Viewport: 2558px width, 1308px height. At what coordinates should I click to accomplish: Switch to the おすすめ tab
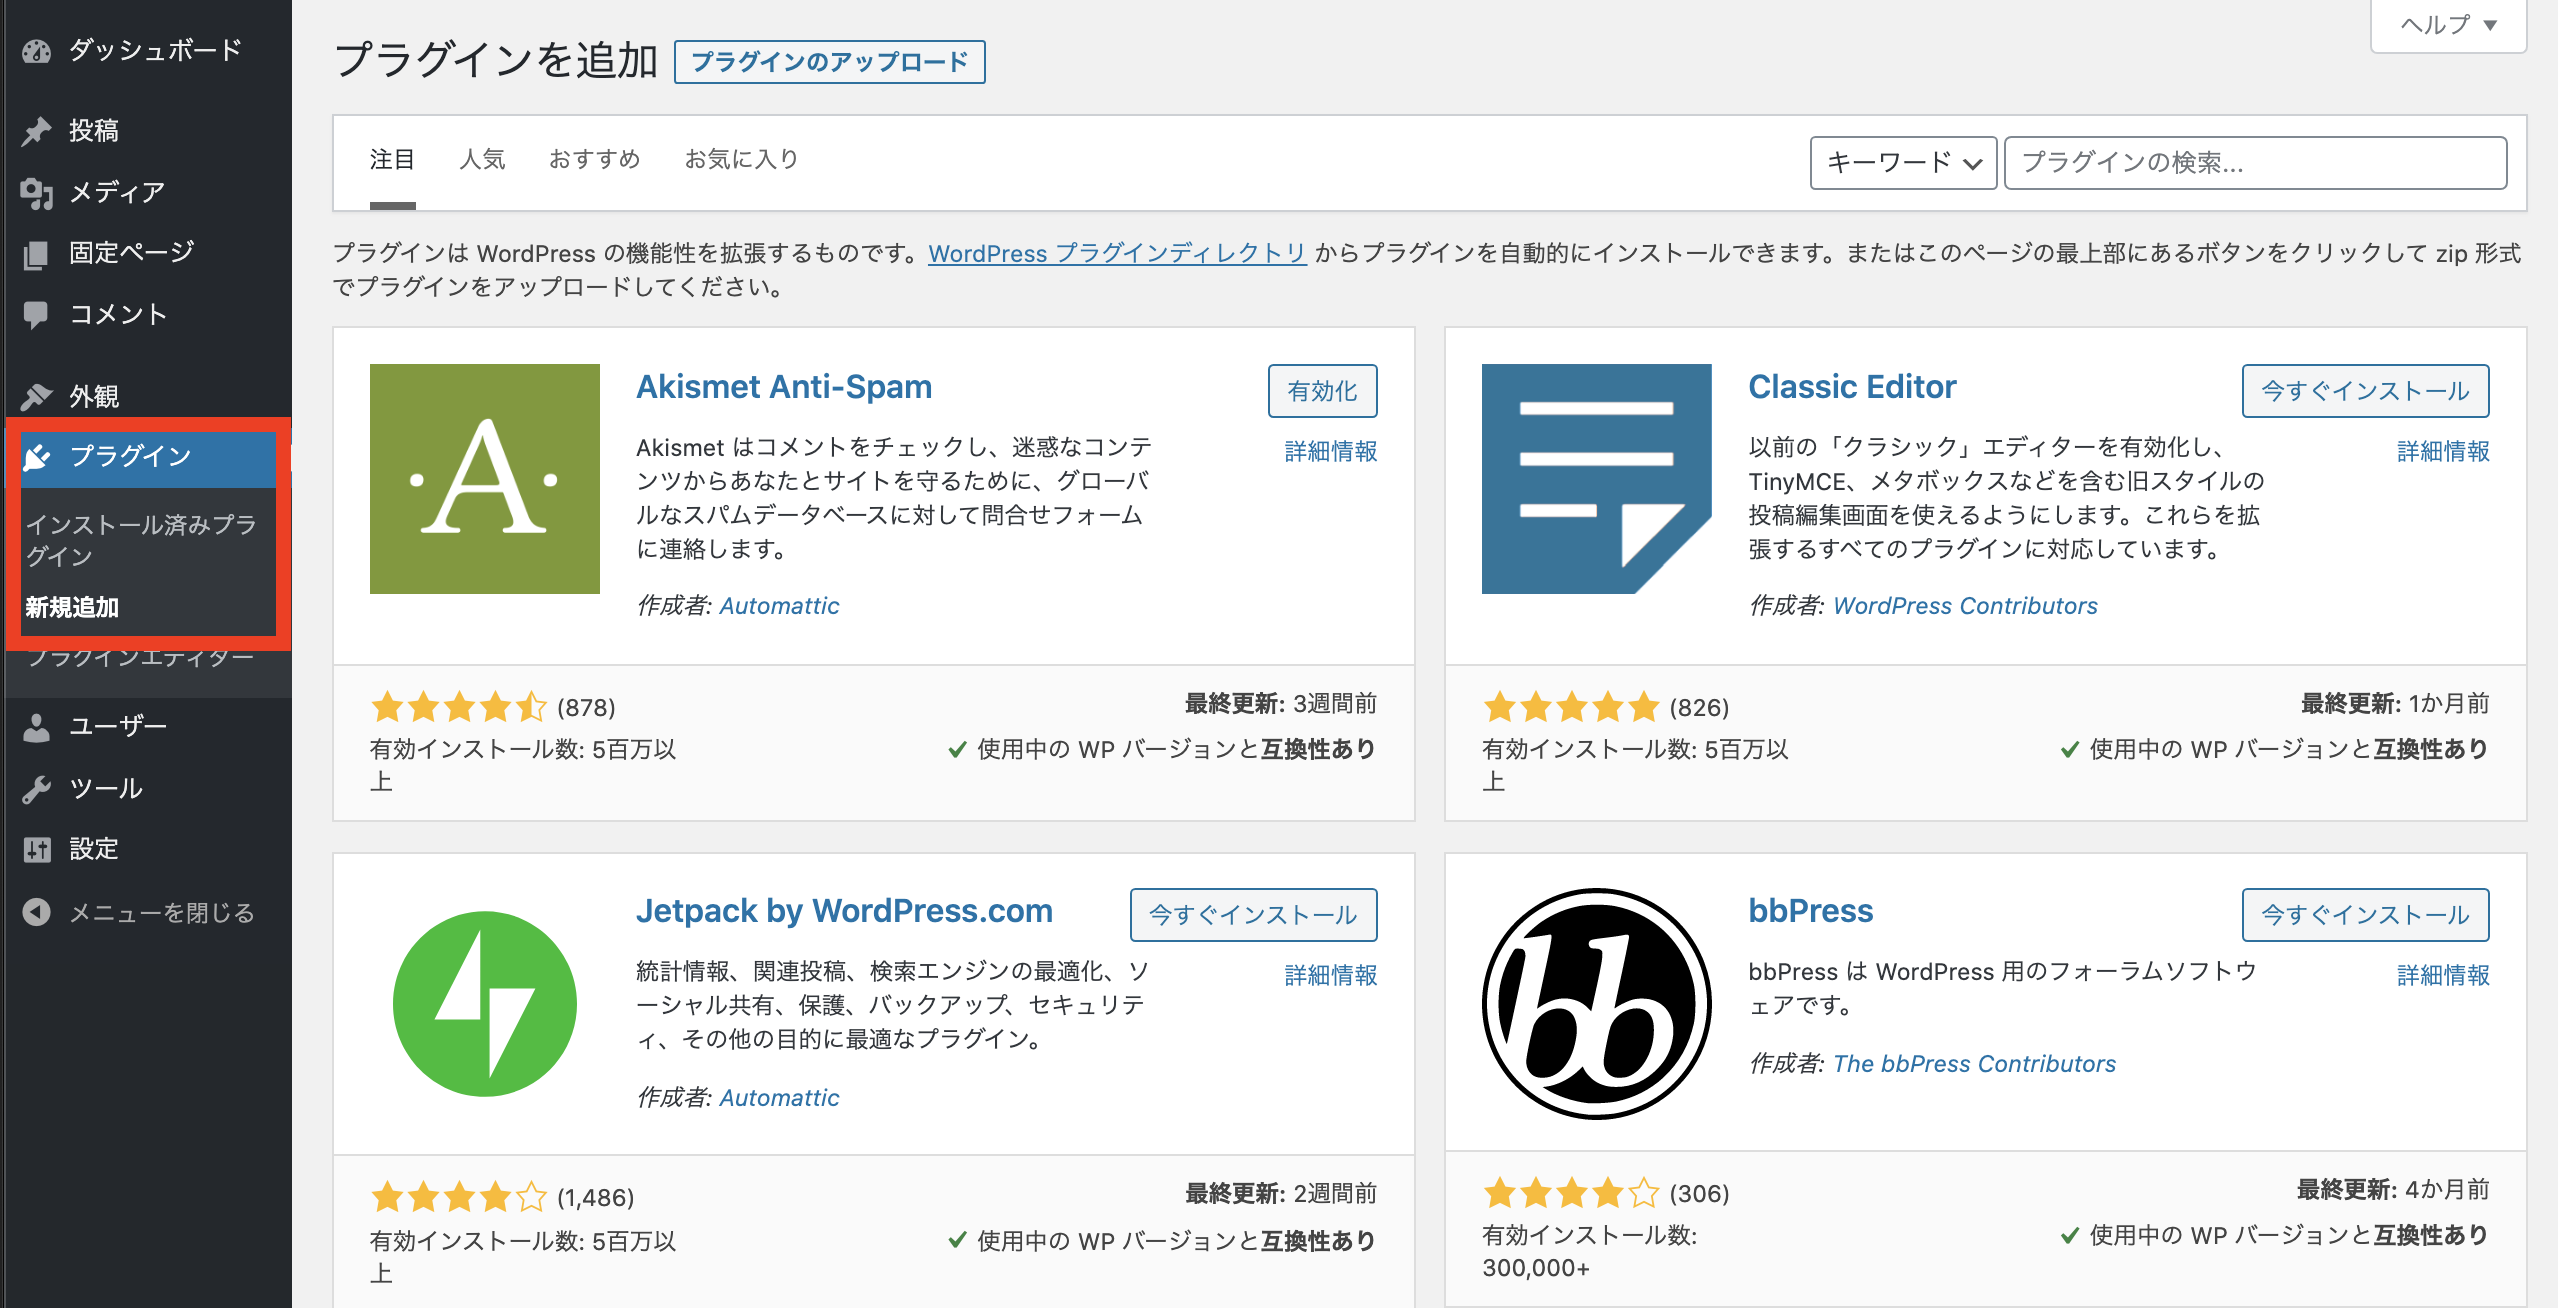tap(594, 160)
